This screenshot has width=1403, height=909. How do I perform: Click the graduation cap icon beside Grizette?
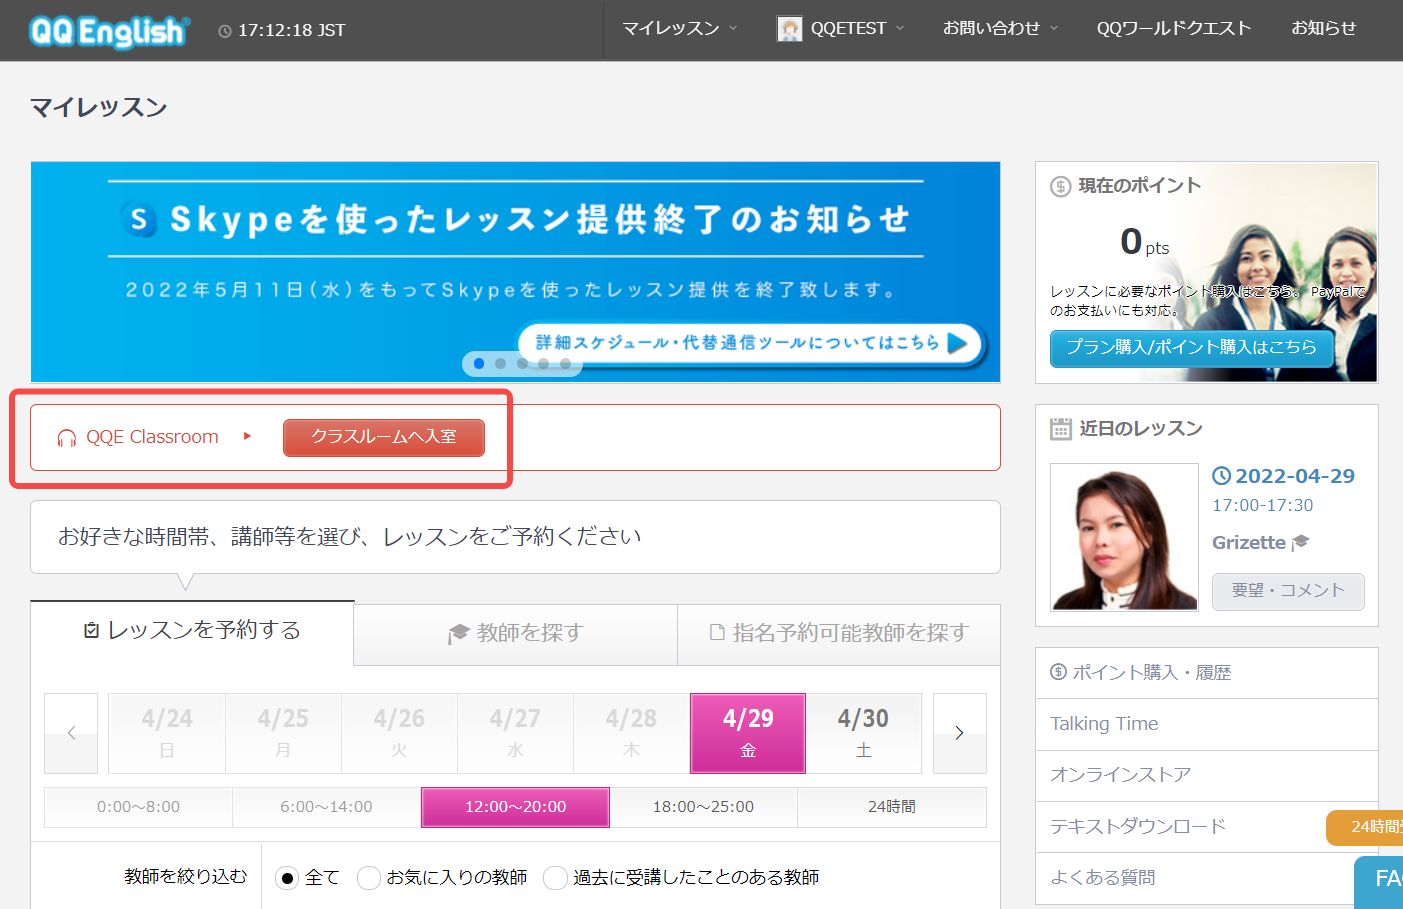[1300, 543]
